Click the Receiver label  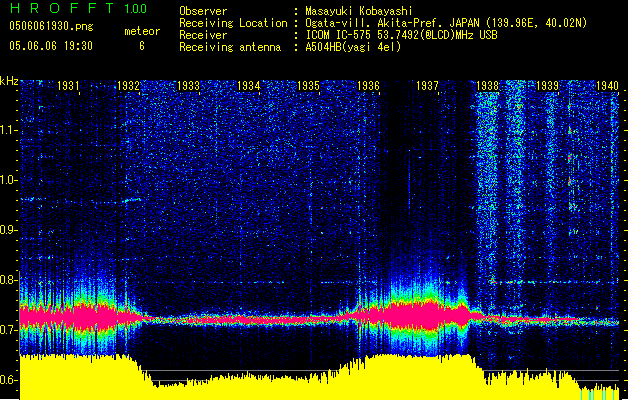(x=203, y=35)
